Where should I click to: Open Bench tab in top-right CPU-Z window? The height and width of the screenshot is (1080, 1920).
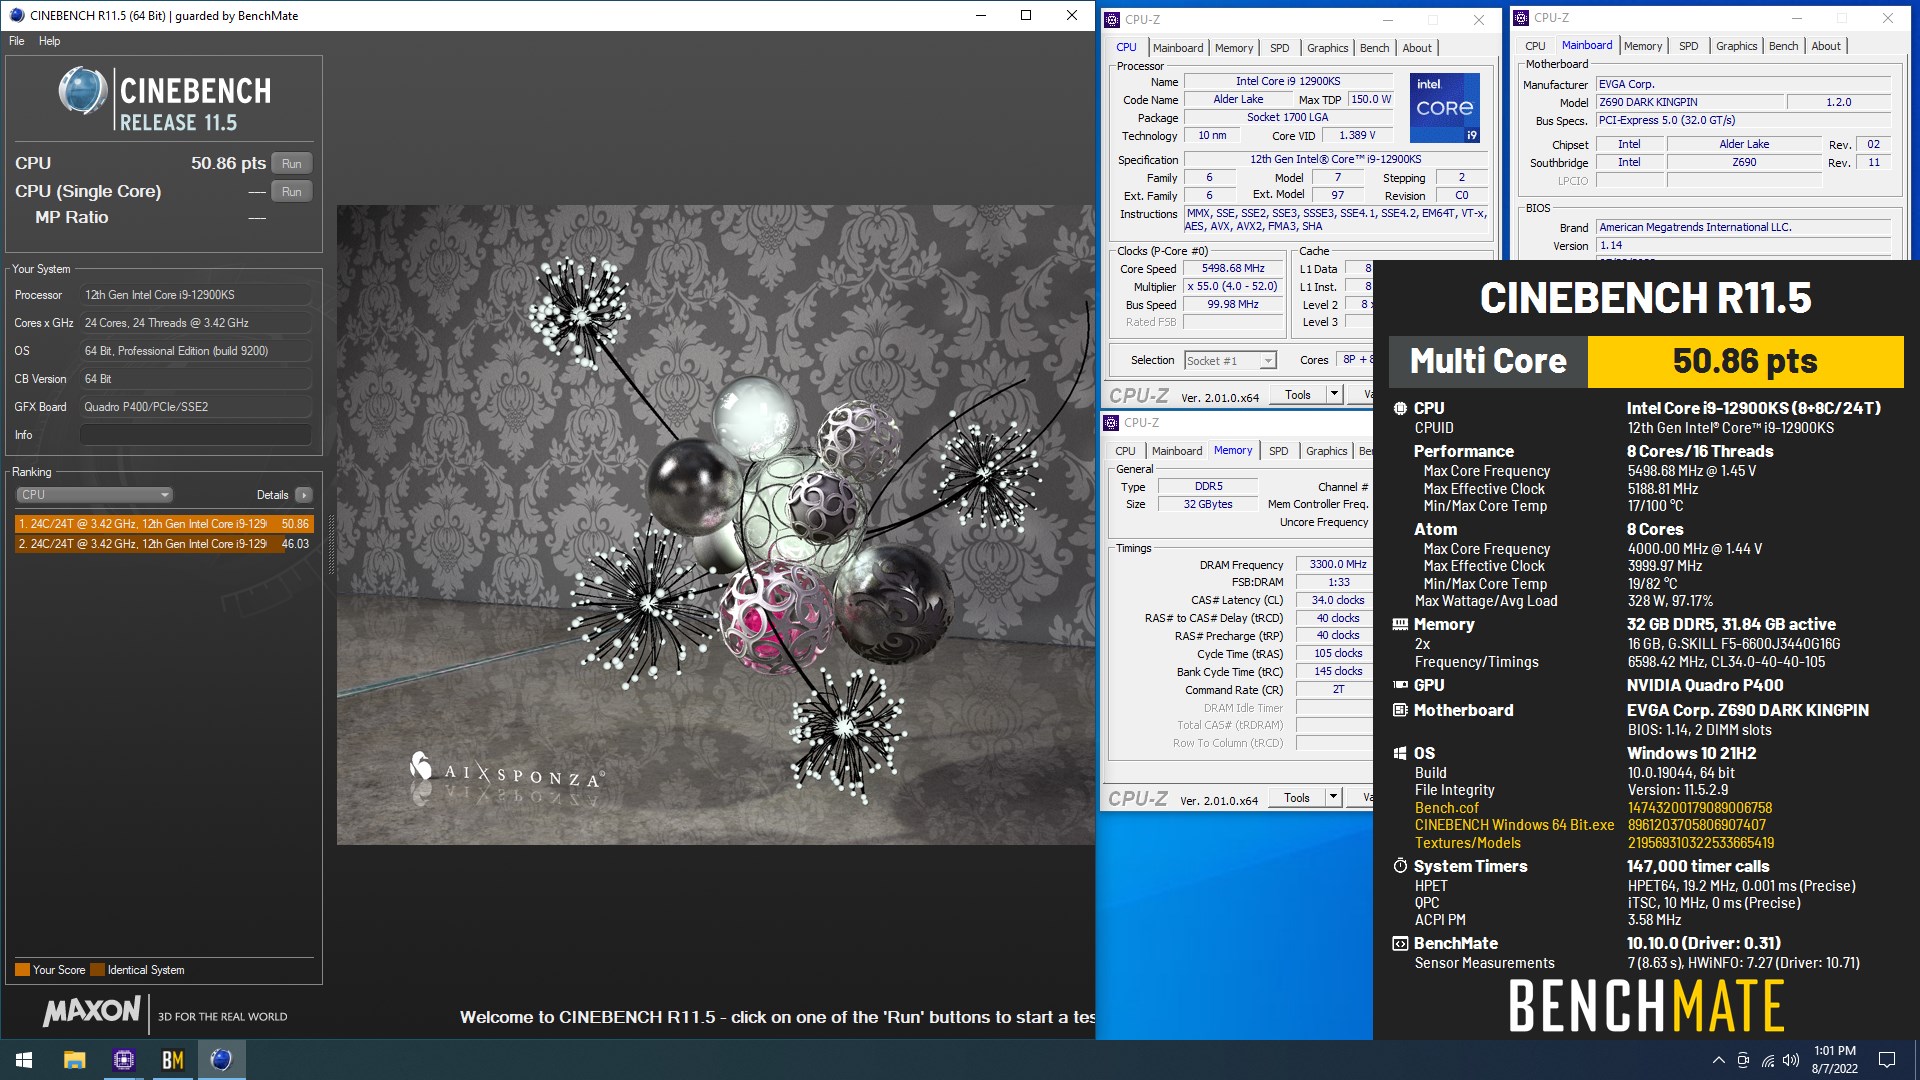point(1783,46)
